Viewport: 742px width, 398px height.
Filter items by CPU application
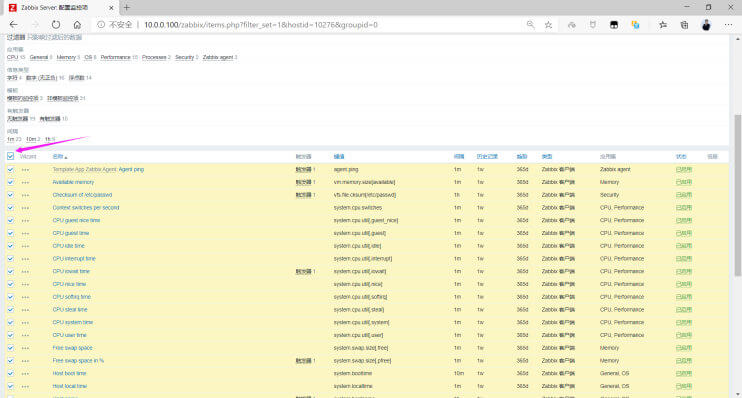(12, 57)
